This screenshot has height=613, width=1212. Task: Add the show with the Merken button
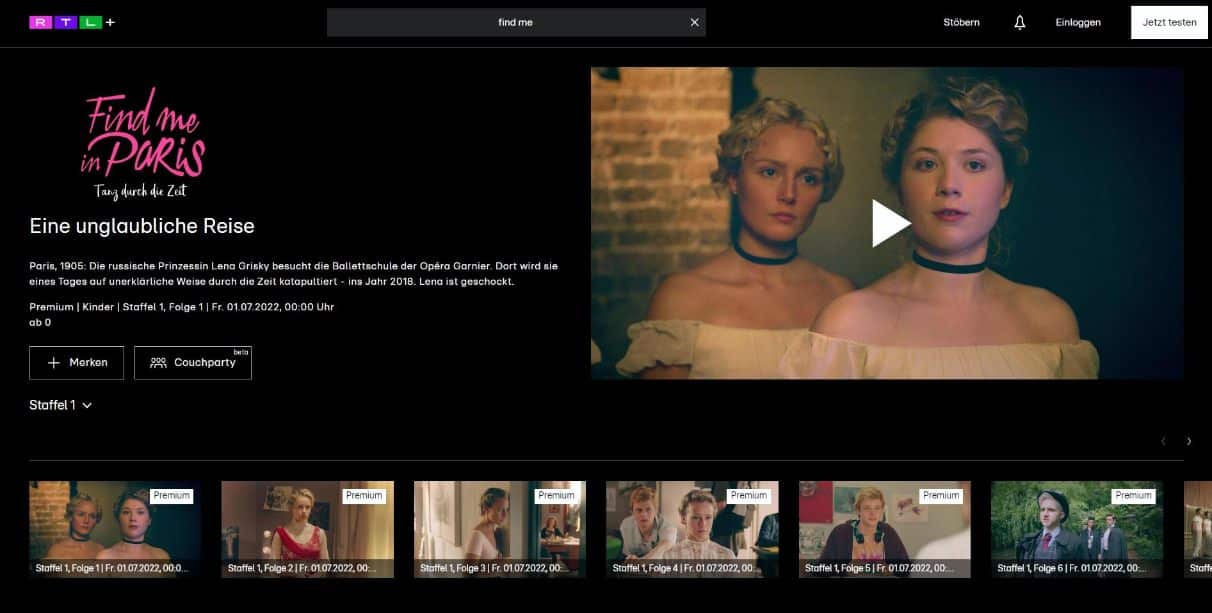[x=76, y=363]
